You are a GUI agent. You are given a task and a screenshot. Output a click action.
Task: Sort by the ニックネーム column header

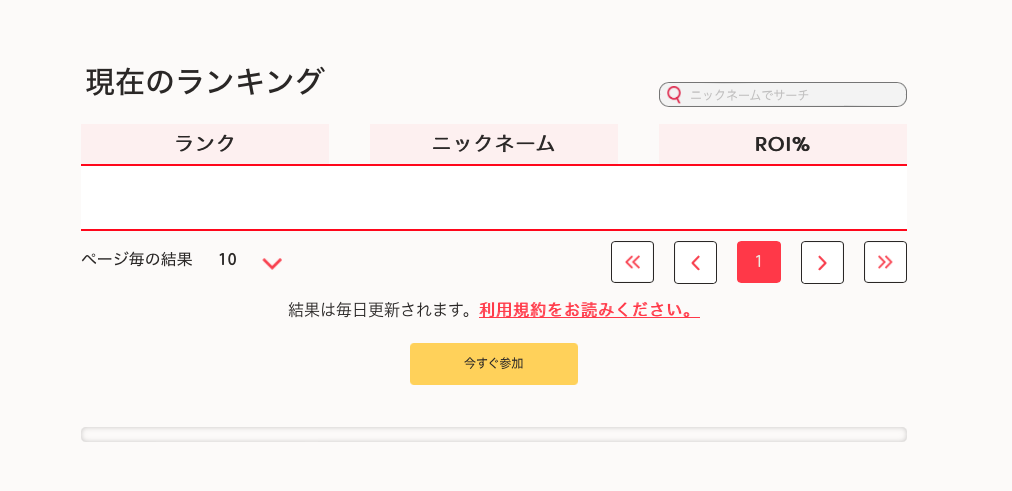tap(493, 144)
